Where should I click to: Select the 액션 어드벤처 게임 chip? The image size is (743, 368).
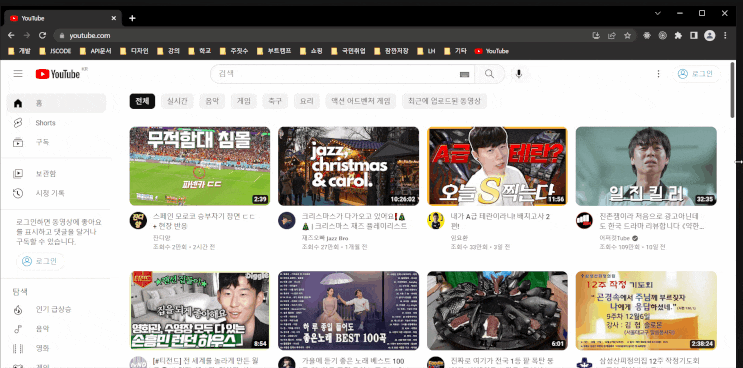361,101
